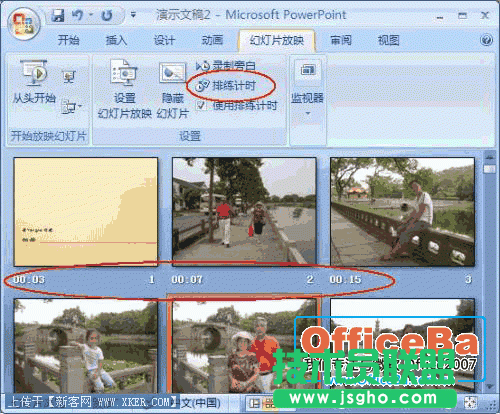Click the 录制旁白 button

pos(226,66)
